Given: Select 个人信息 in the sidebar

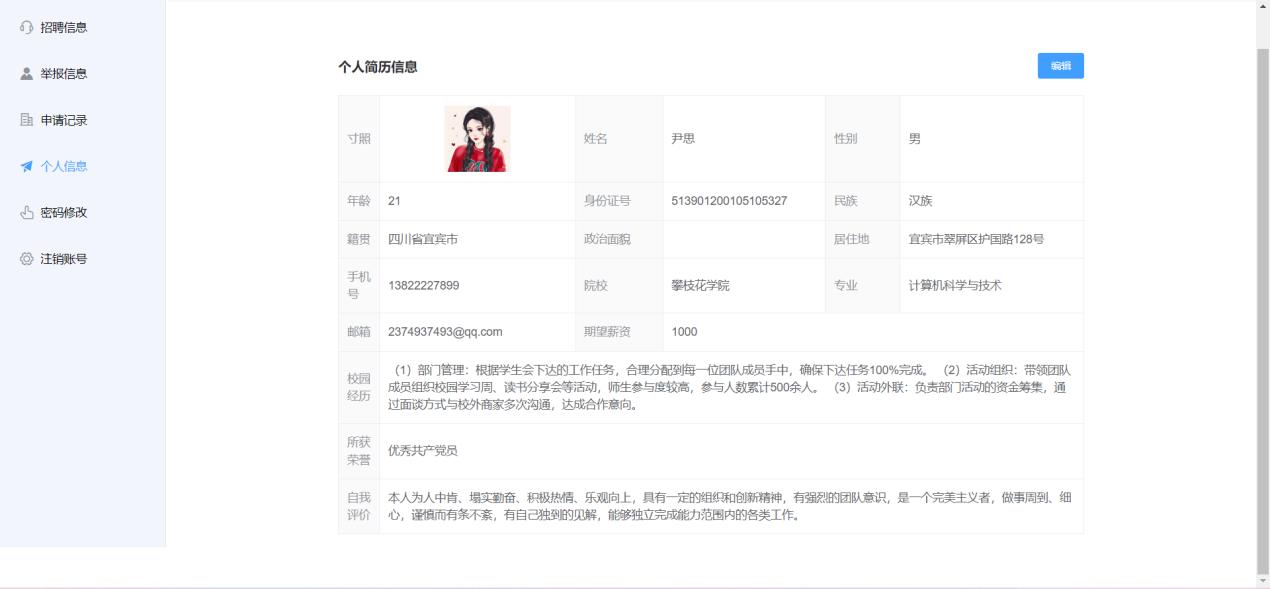Looking at the screenshot, I should [82, 166].
